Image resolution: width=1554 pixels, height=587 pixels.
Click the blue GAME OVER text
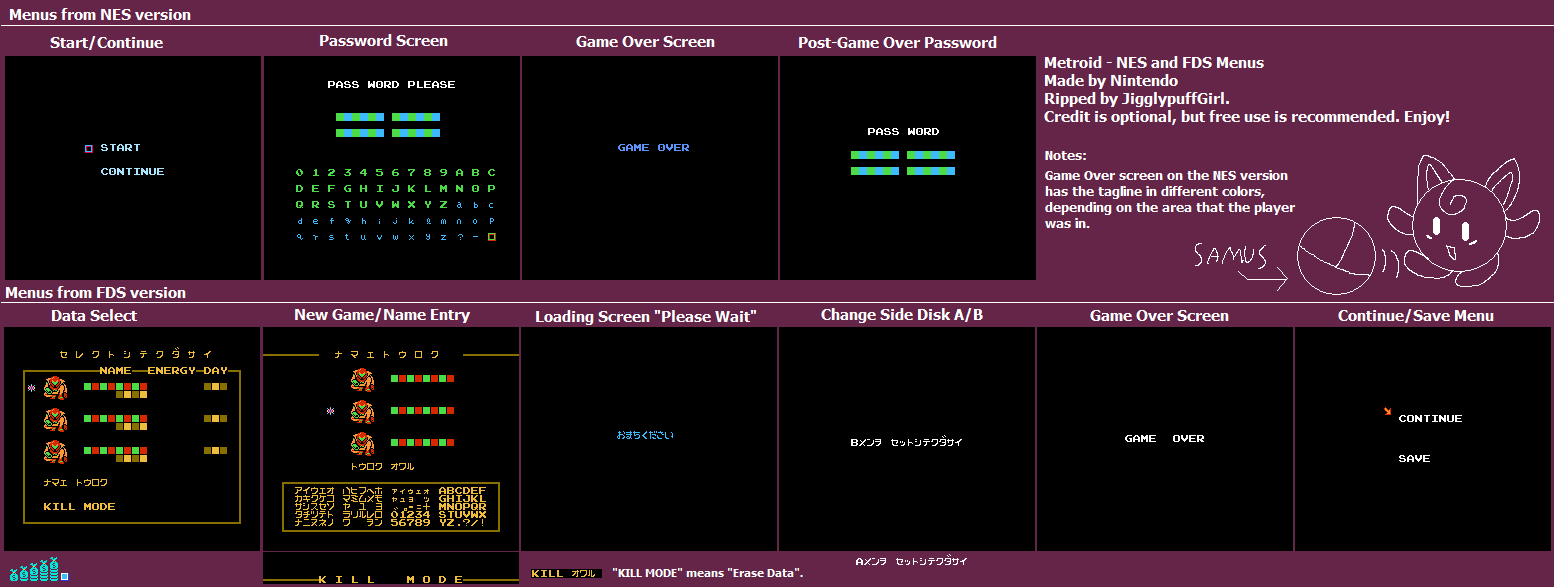[653, 148]
